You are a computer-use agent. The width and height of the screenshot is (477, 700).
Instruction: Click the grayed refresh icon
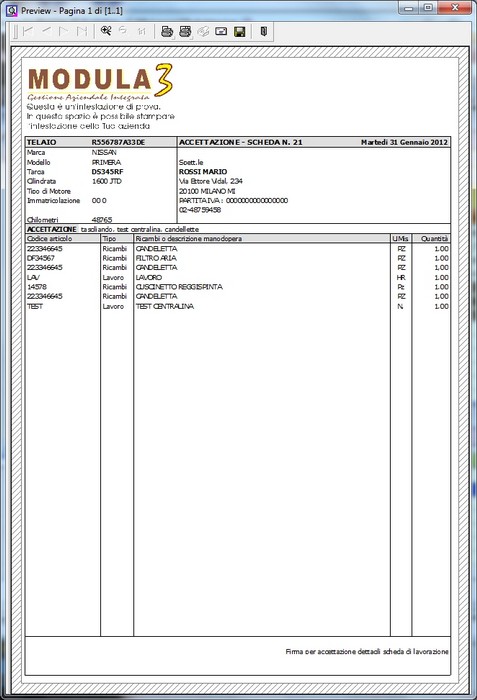coord(123,31)
